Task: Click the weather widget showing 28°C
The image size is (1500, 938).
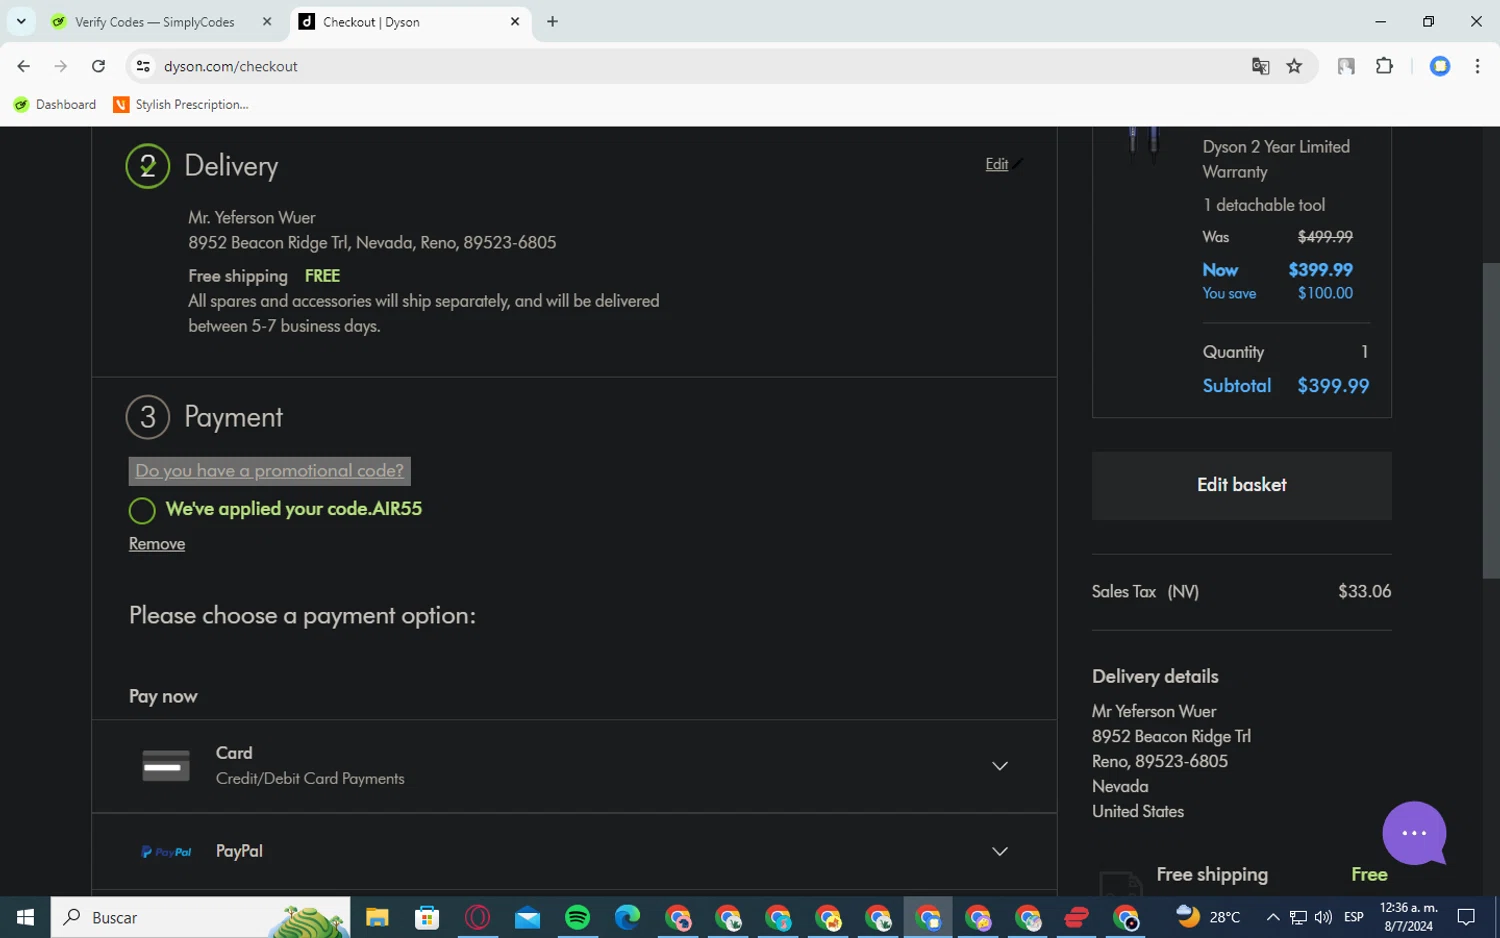Action: pos(1208,917)
